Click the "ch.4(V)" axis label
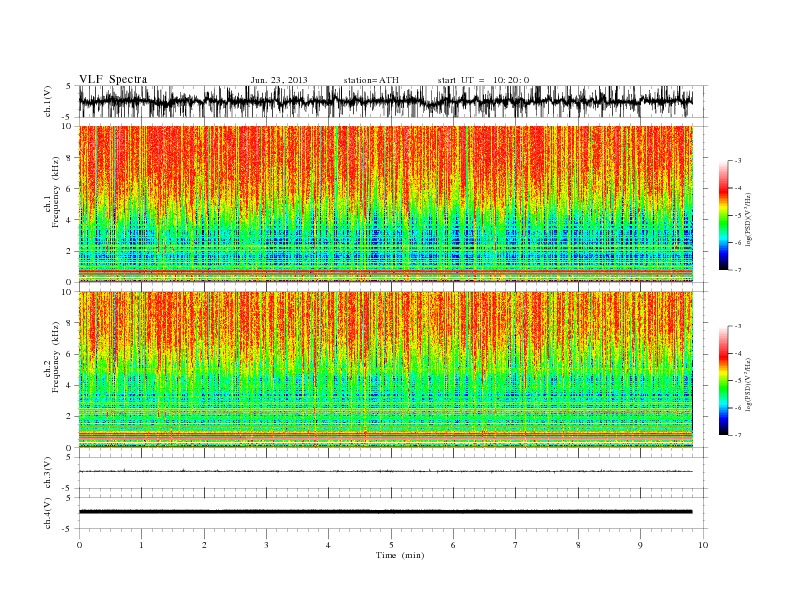The width and height of the screenshot is (792, 612). click(x=47, y=513)
